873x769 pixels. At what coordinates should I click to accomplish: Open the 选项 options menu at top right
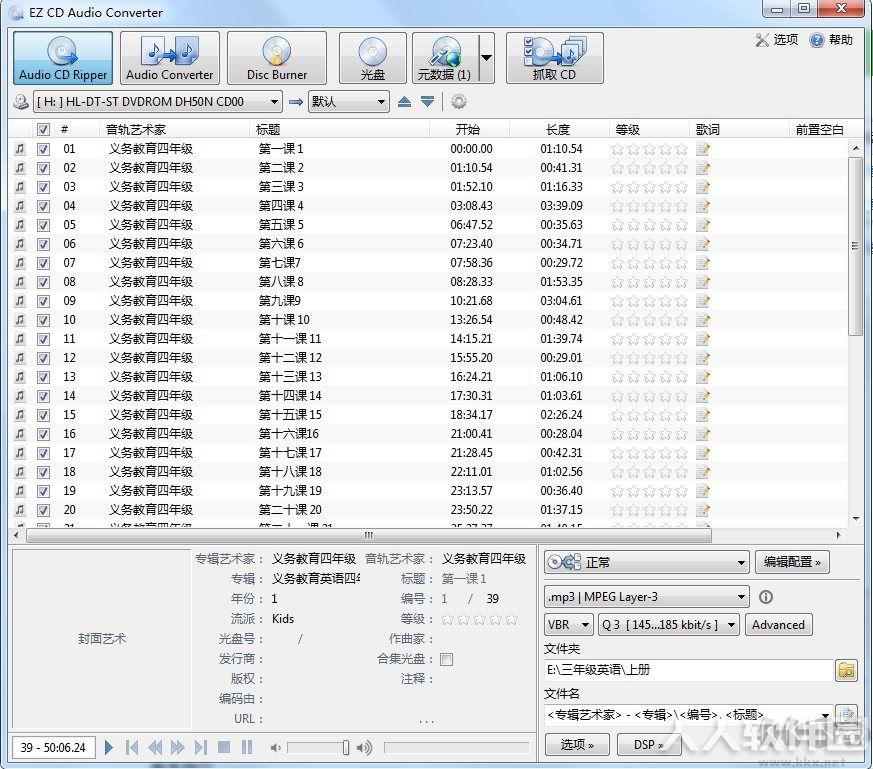pyautogui.click(x=777, y=40)
